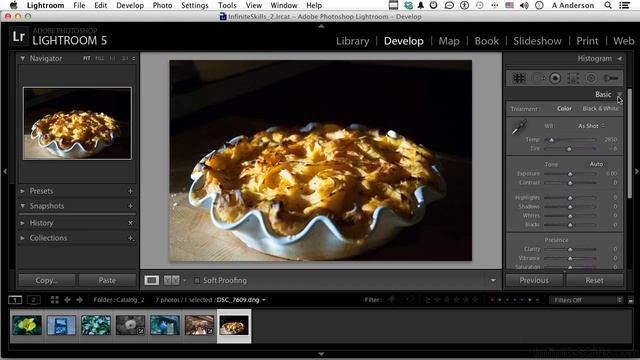The width and height of the screenshot is (640, 360).
Task: Add a new snapshot with plus icon
Action: pyautogui.click(x=131, y=206)
